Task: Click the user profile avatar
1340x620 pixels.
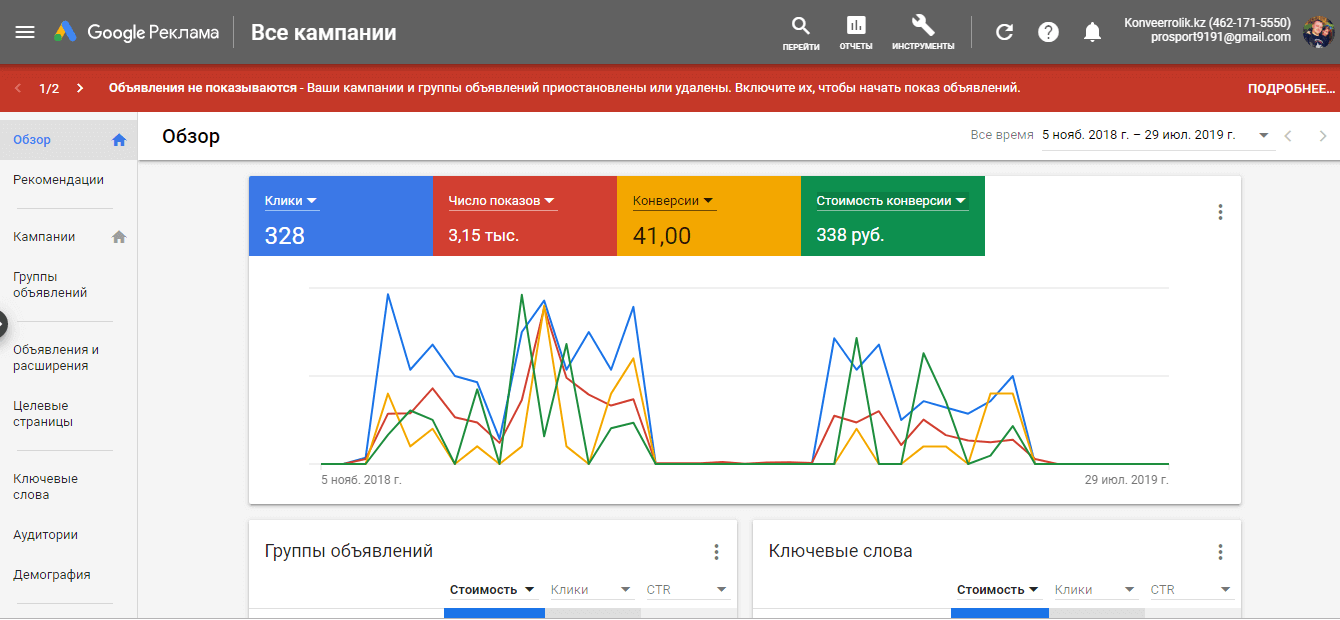Action: 1317,32
